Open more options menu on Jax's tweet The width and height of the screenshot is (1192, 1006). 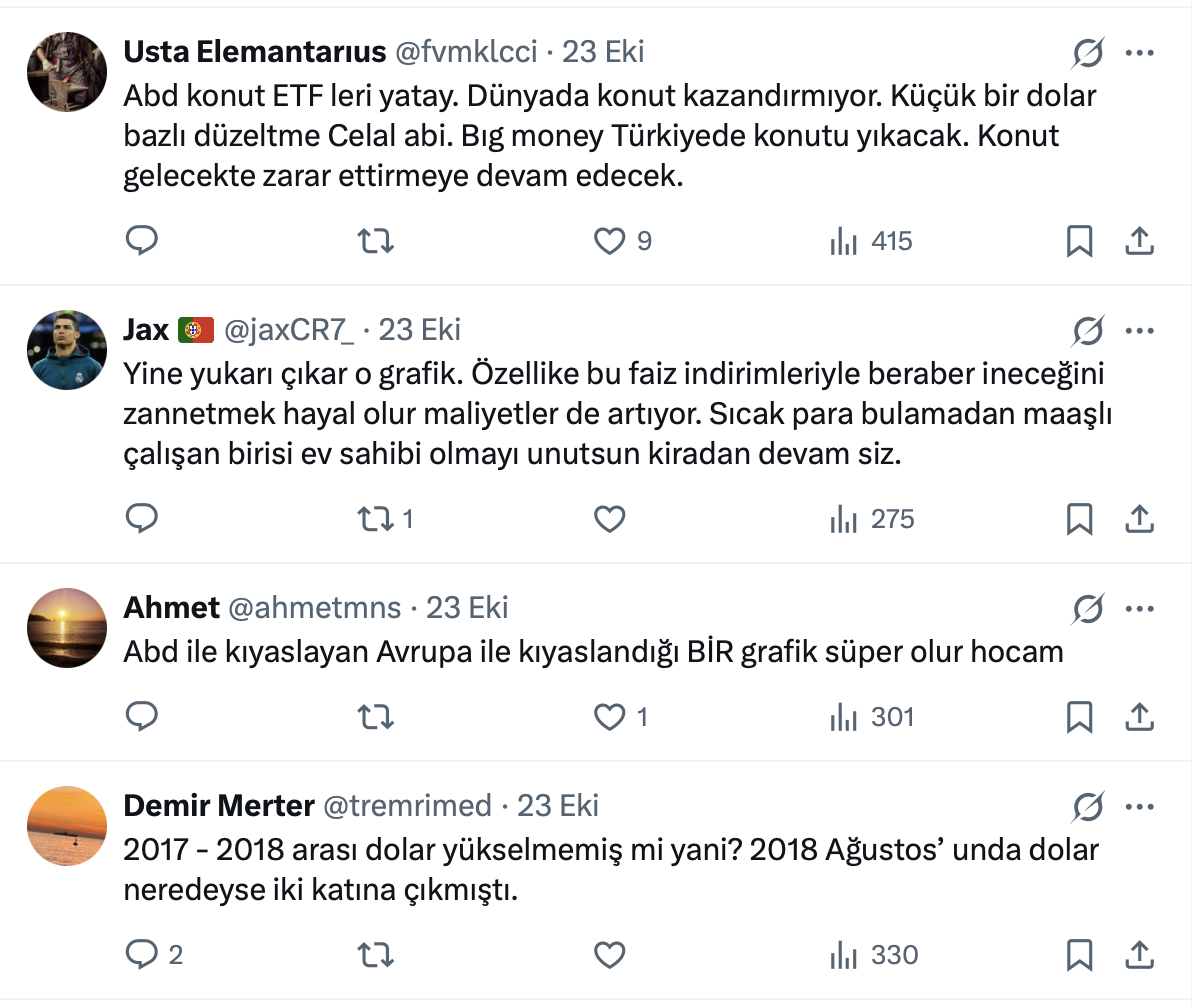point(1140,330)
